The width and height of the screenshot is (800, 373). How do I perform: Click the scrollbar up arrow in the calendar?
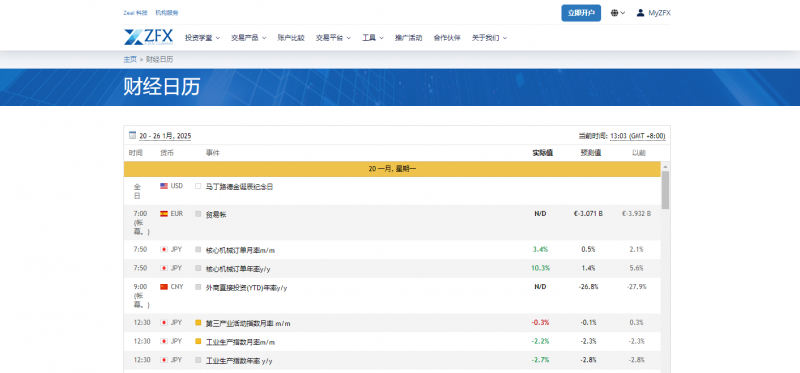tap(665, 167)
